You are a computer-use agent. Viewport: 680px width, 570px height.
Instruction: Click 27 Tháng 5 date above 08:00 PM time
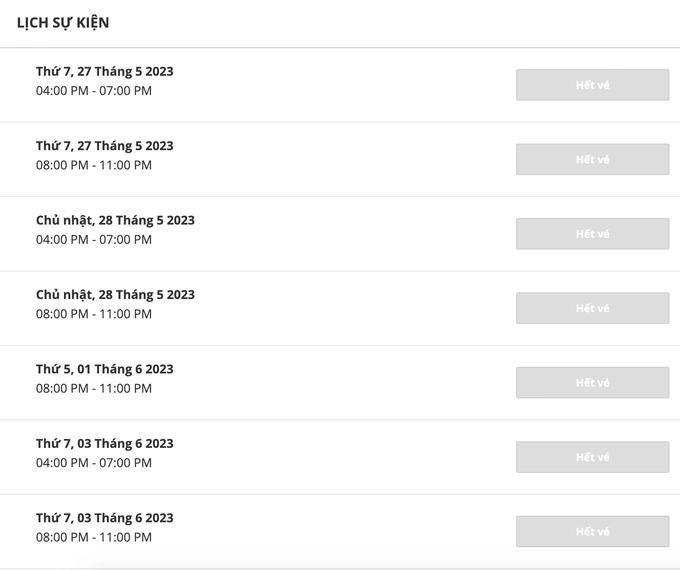(104, 146)
